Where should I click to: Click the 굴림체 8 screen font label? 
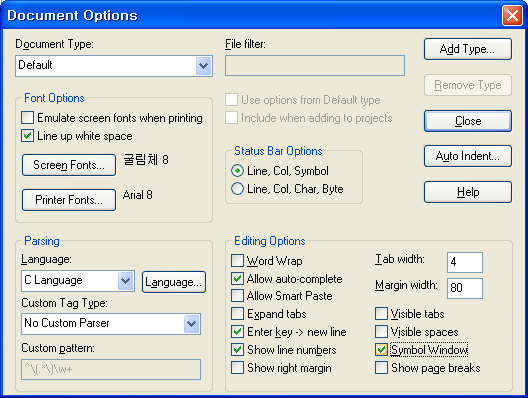pos(145,160)
